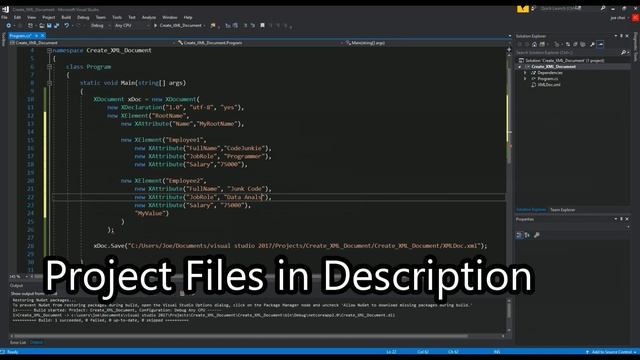Expand the Program.cs node

525,79
